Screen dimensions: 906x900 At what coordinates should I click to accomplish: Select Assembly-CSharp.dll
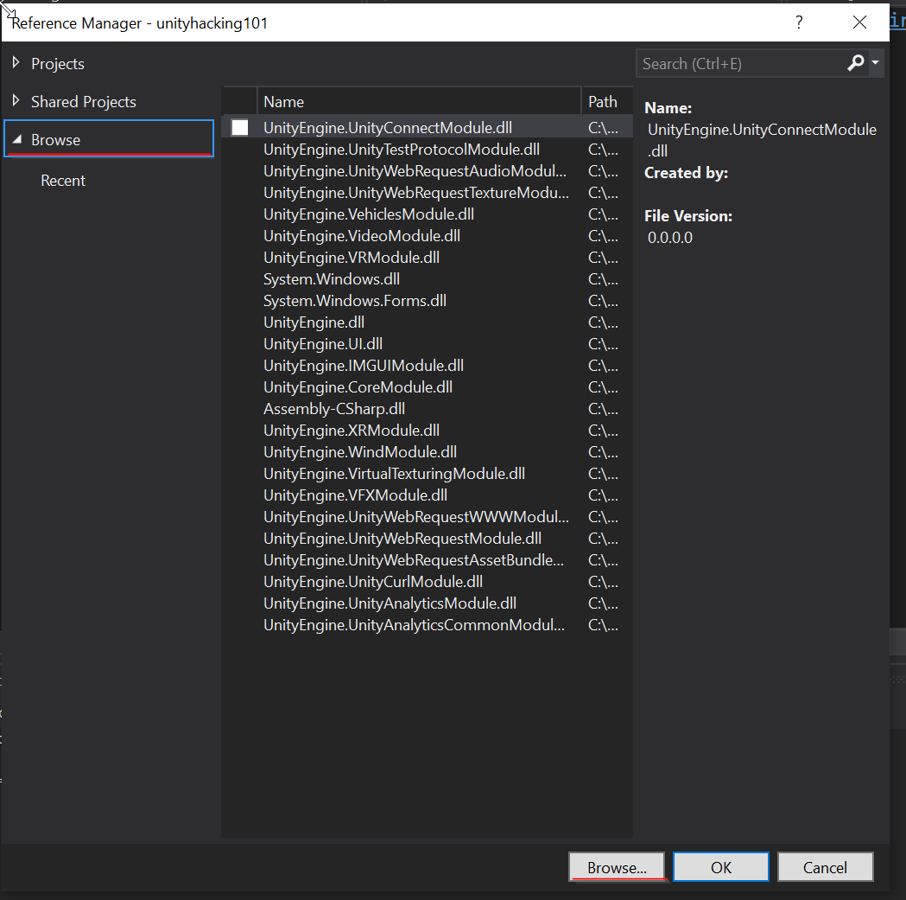coord(427,409)
